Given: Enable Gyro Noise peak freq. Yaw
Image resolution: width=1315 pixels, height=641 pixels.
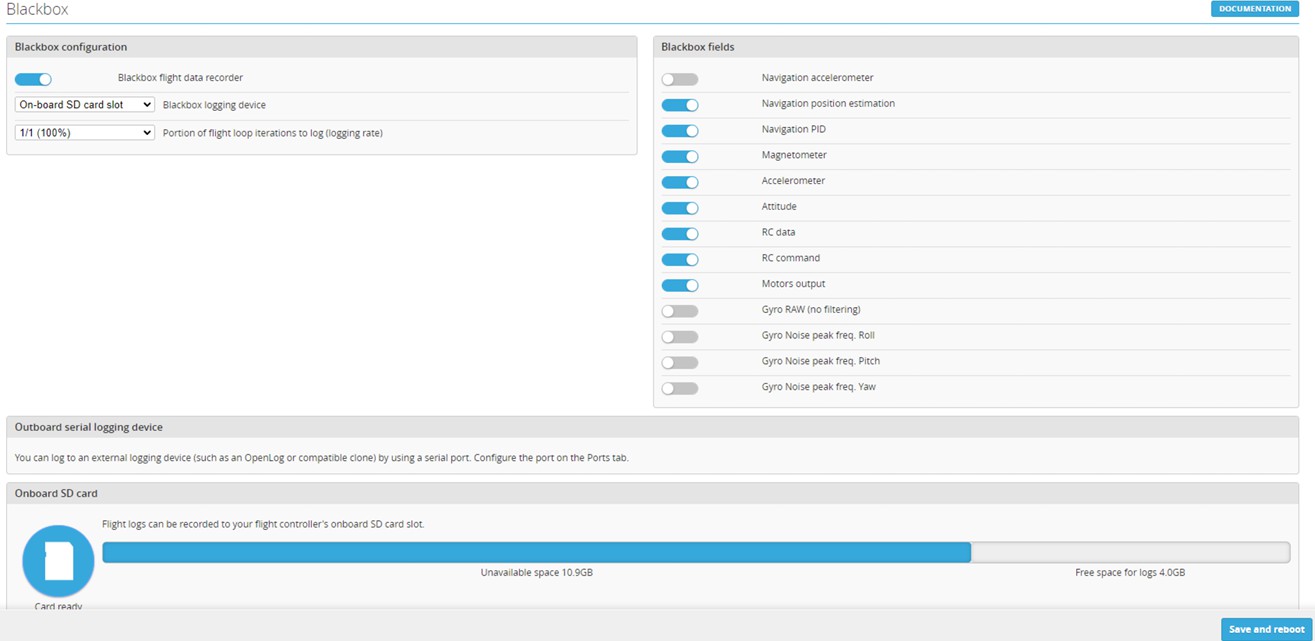Looking at the screenshot, I should tap(680, 388).
